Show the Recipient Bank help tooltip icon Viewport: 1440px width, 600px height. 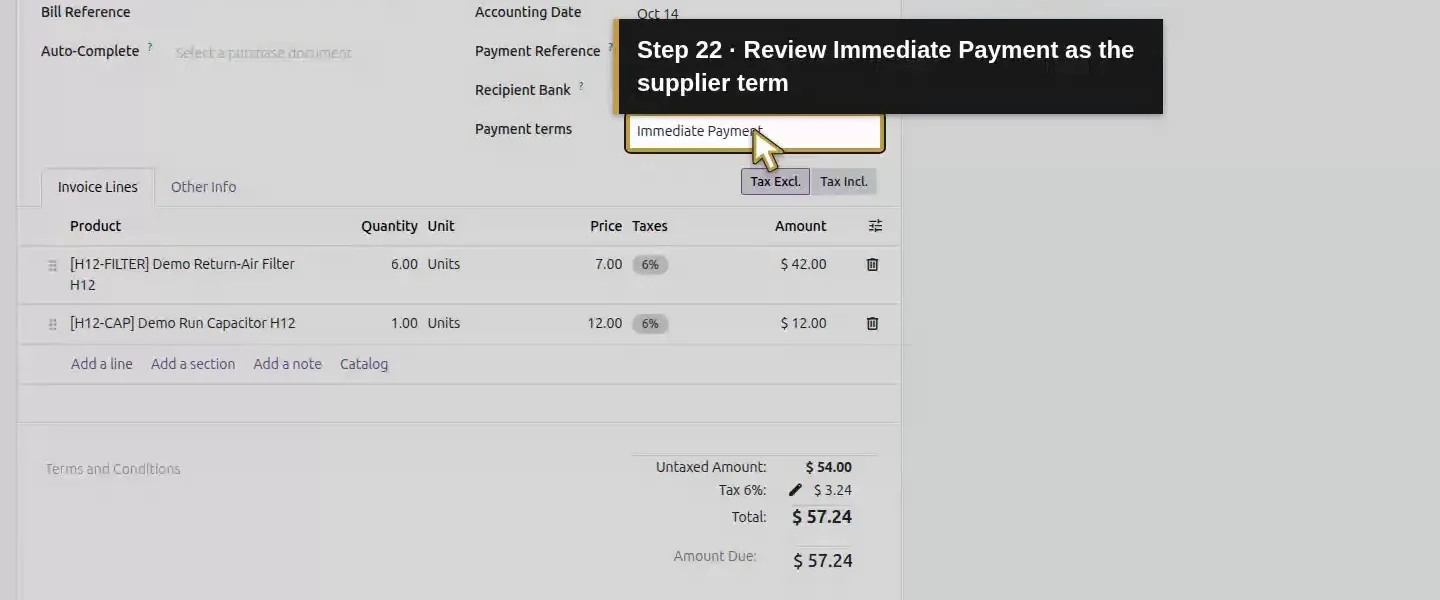pyautogui.click(x=581, y=86)
